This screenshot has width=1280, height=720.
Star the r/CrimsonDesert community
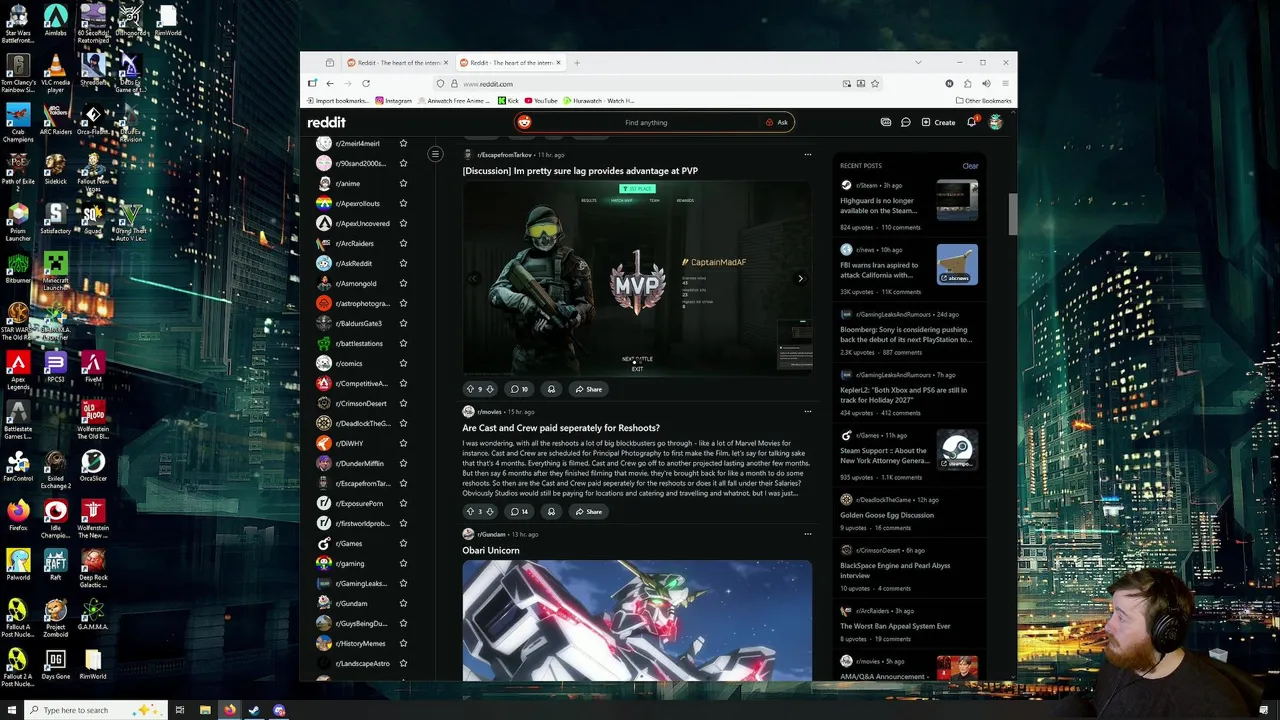[403, 403]
